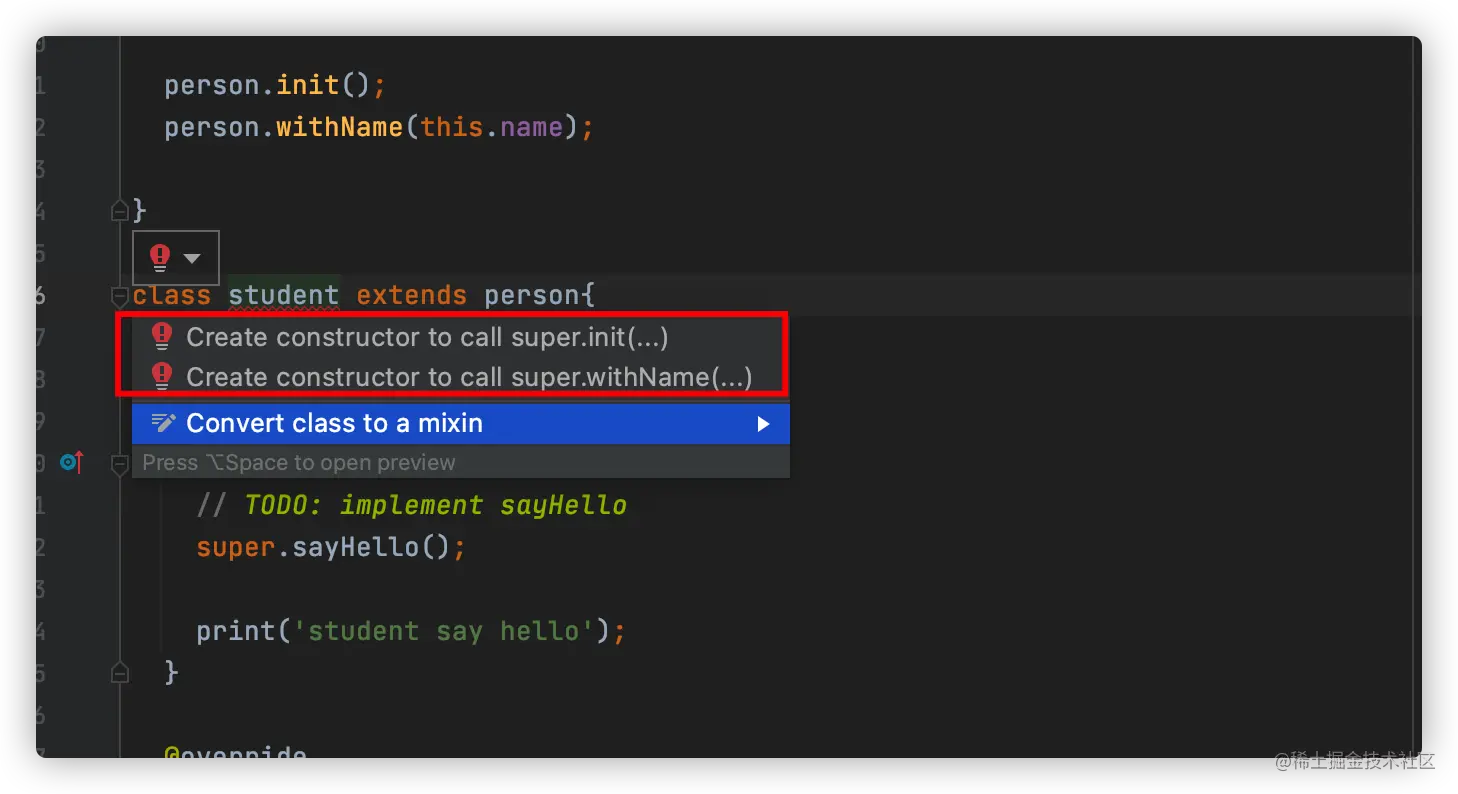The height and width of the screenshot is (794, 1458).
Task: Click the Press ⌥Space to open preview hint
Action: click(299, 463)
